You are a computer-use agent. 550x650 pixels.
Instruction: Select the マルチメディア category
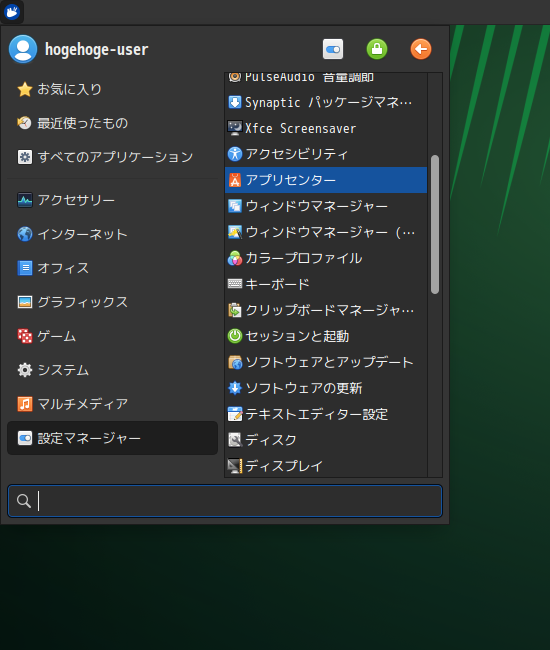112,404
